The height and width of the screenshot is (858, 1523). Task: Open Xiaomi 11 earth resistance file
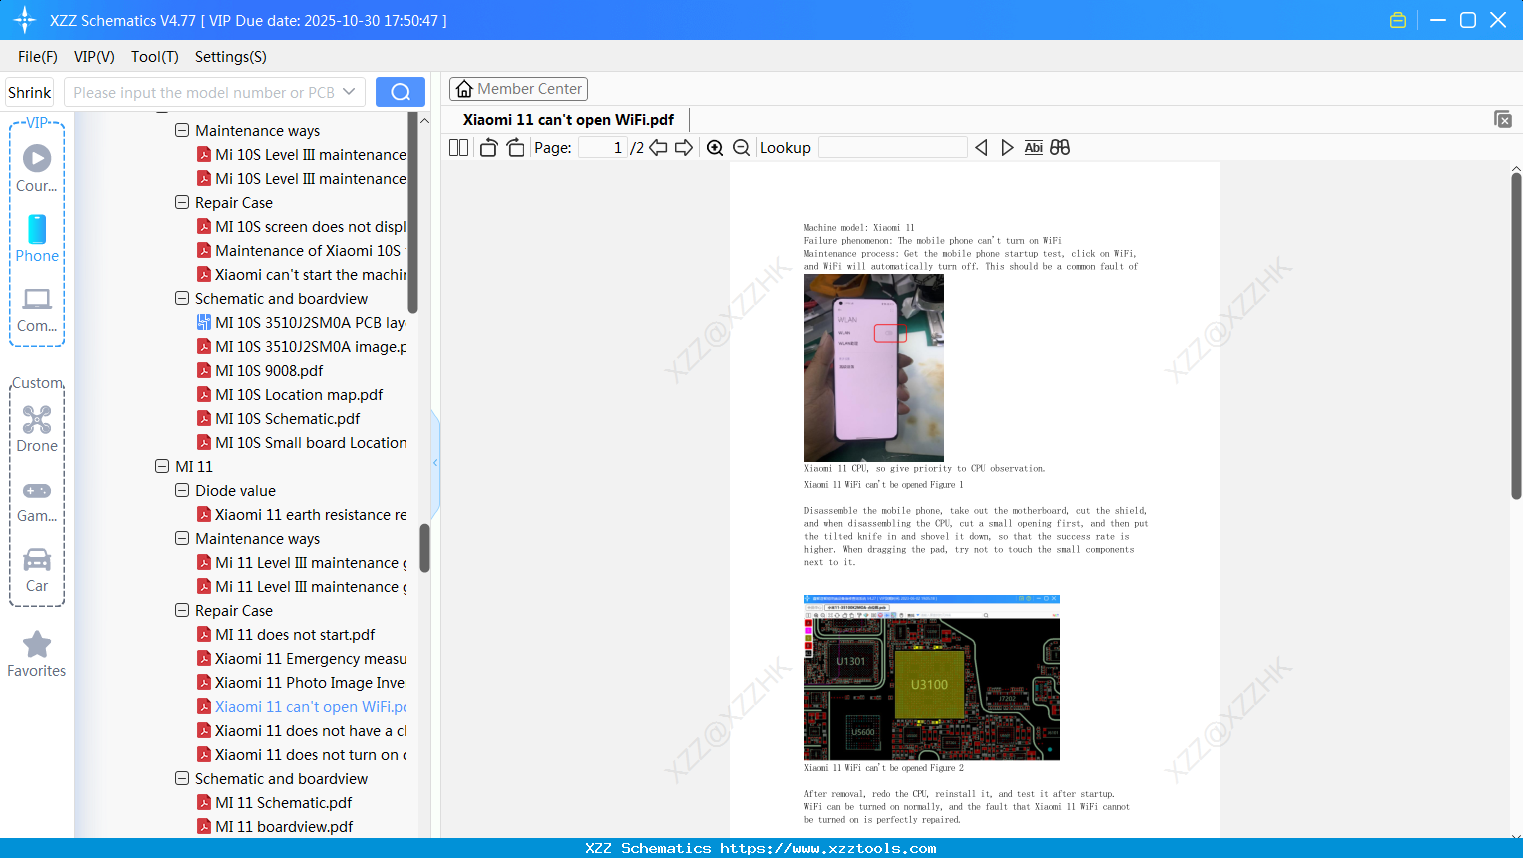[x=301, y=514]
